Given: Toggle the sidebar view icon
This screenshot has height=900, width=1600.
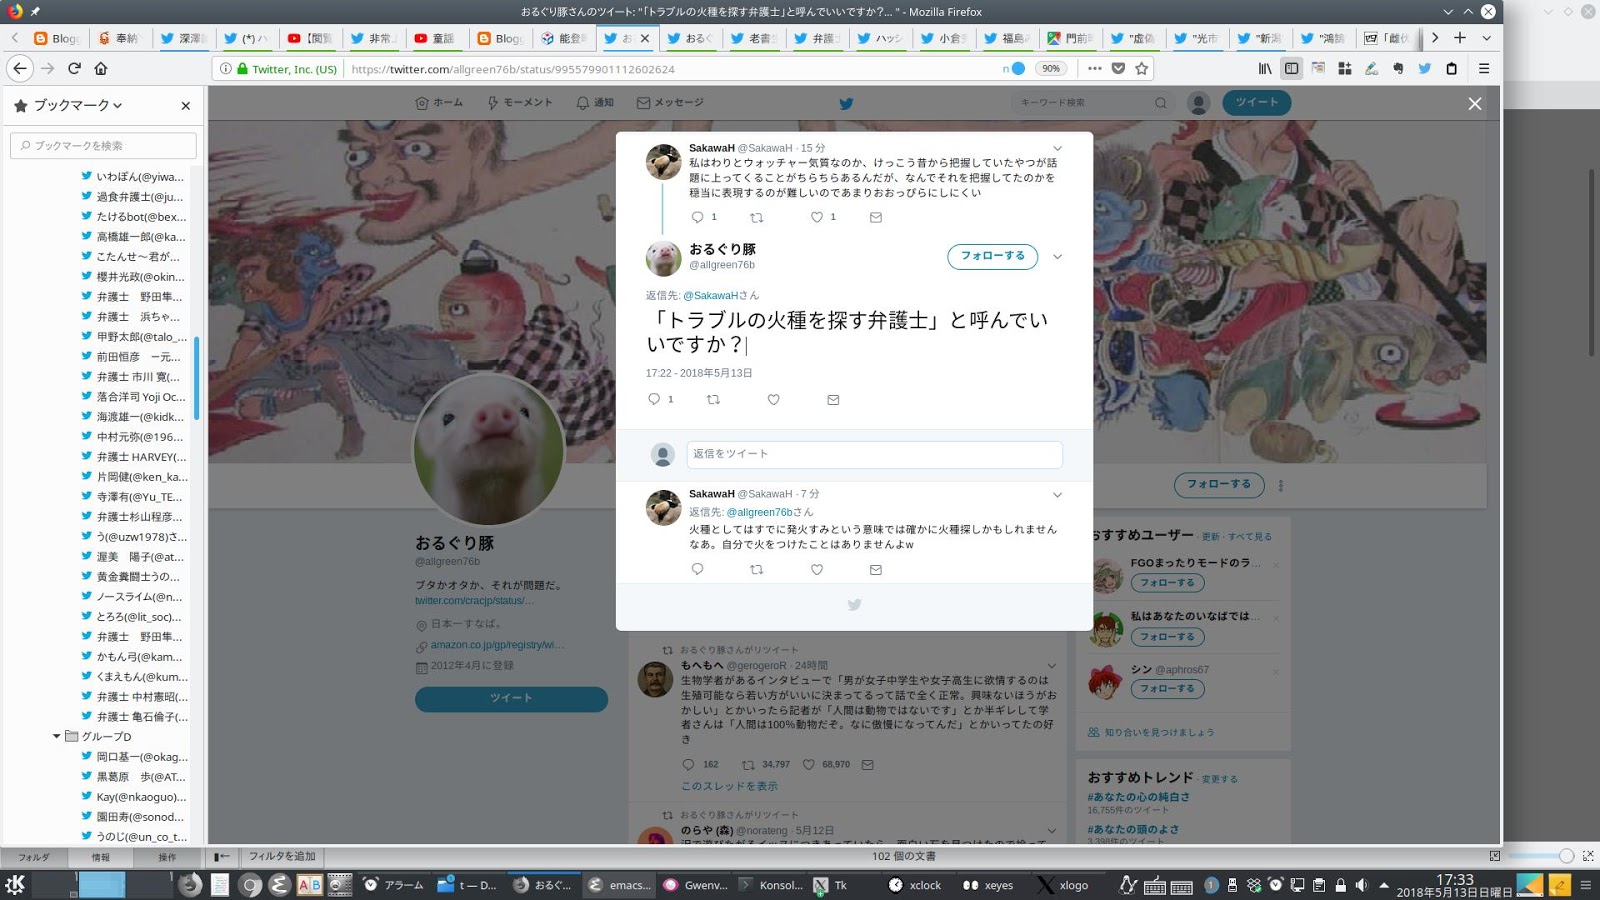Looking at the screenshot, I should [1291, 68].
